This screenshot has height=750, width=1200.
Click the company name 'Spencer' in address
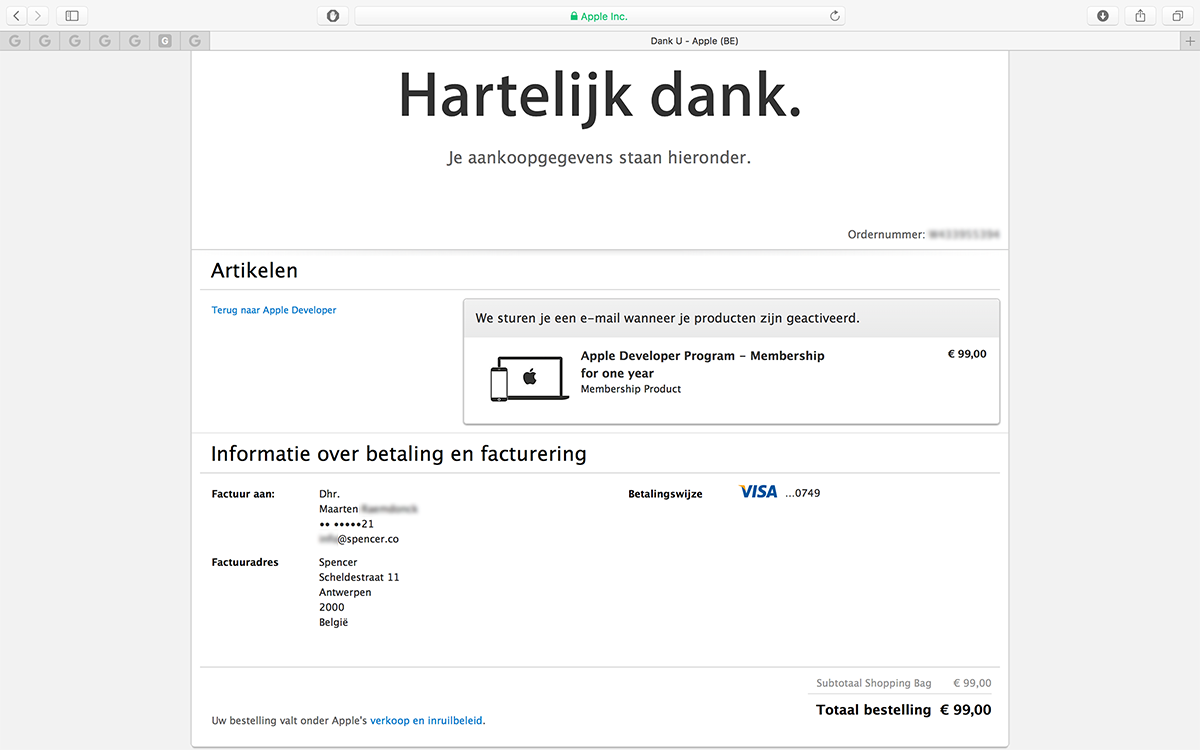[x=338, y=562]
